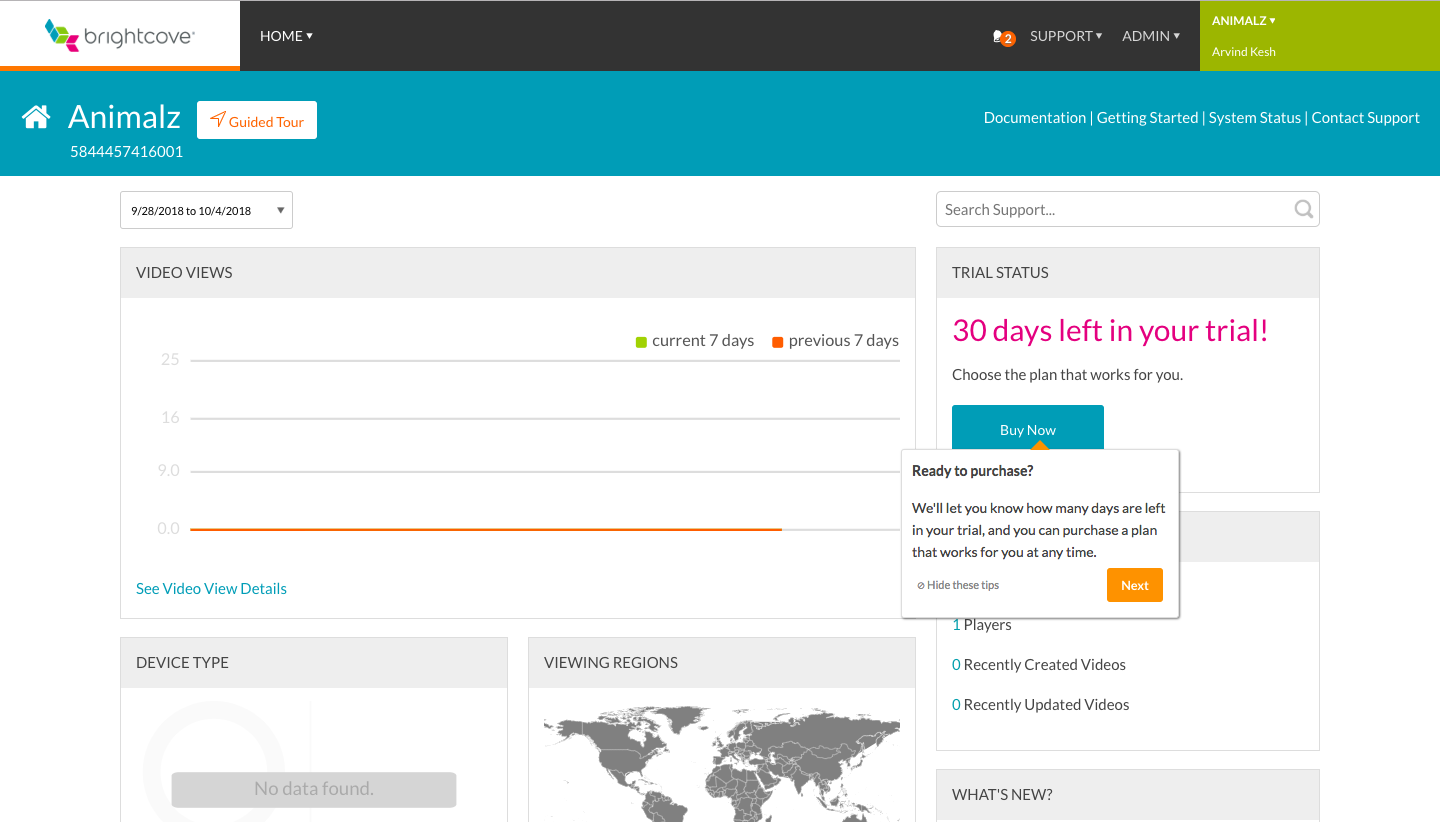Click the VIDEO VIEWS panel header
The width and height of the screenshot is (1440, 822).
518,272
